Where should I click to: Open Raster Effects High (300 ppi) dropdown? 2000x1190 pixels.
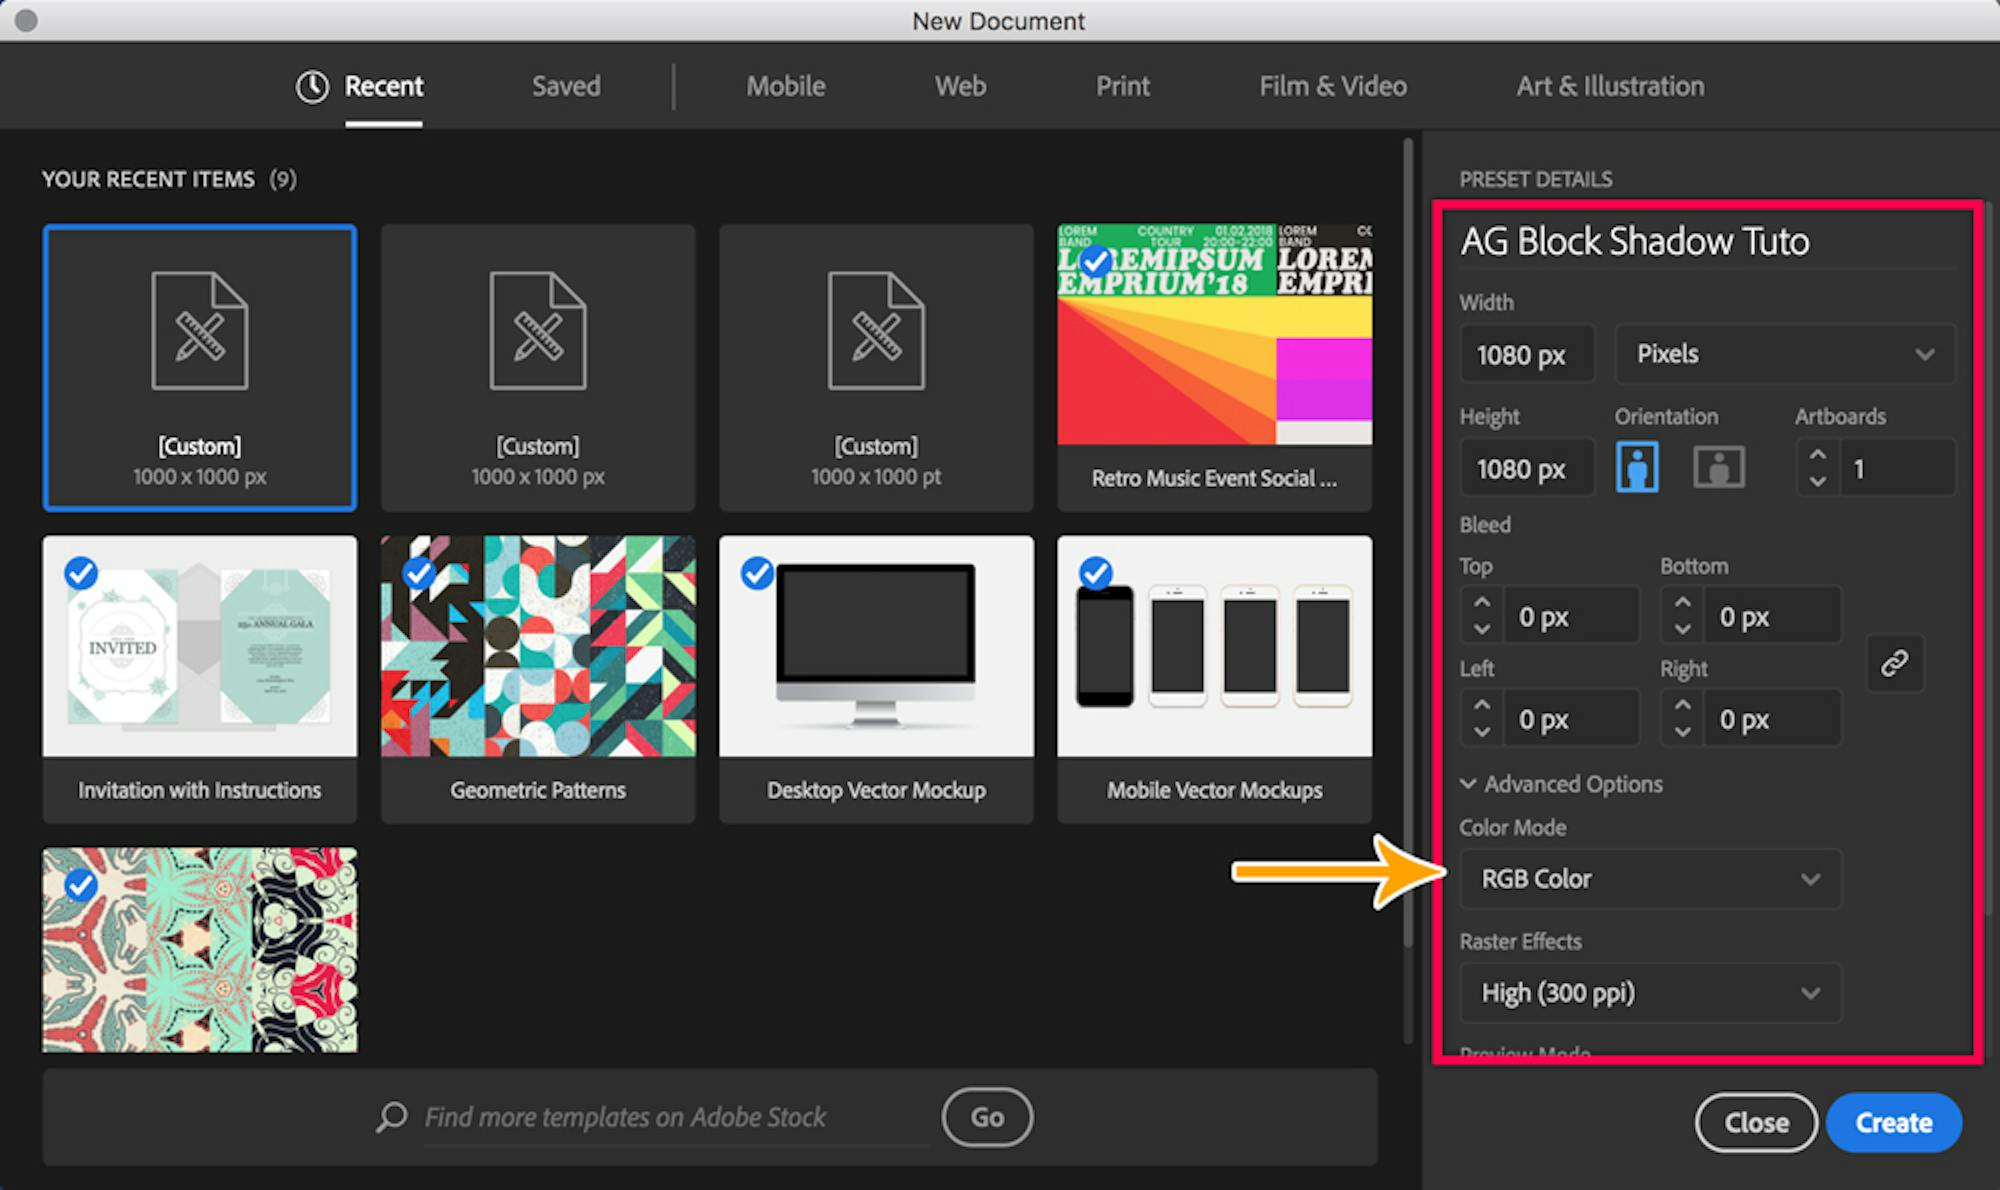(x=1650, y=993)
